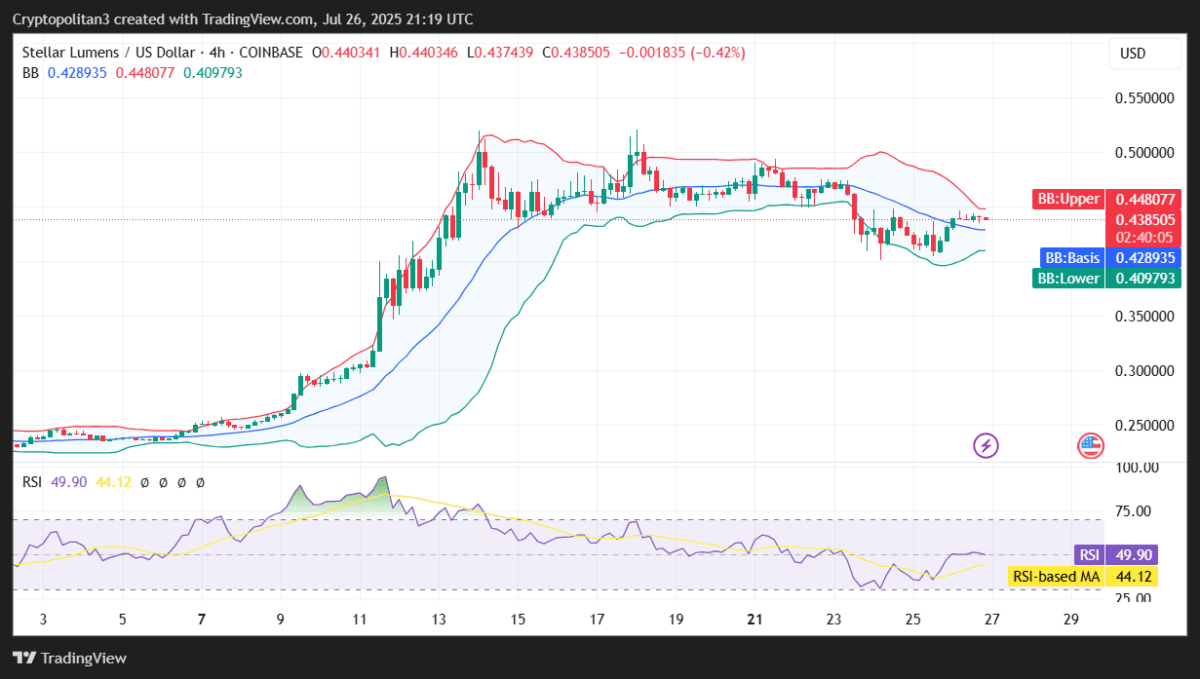Click the bold date label 21 on the time axis
Viewport: 1200px width, 679px height.
(x=754, y=619)
